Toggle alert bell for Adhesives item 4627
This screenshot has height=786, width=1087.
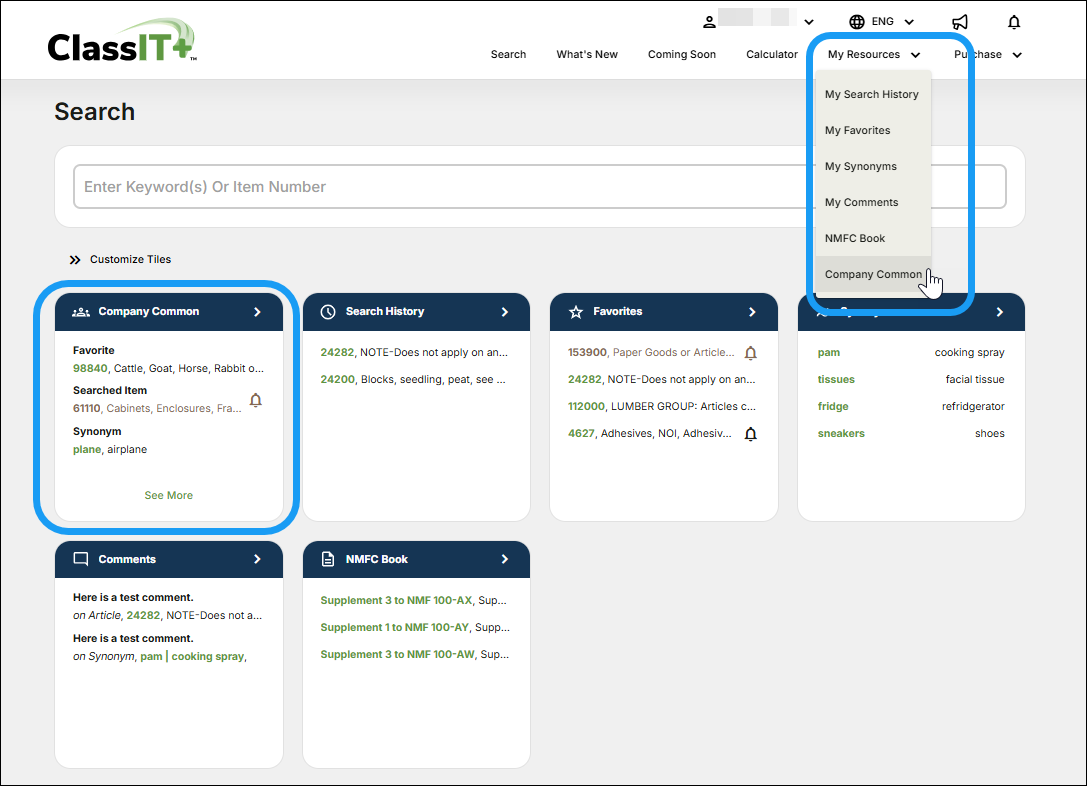(x=751, y=434)
